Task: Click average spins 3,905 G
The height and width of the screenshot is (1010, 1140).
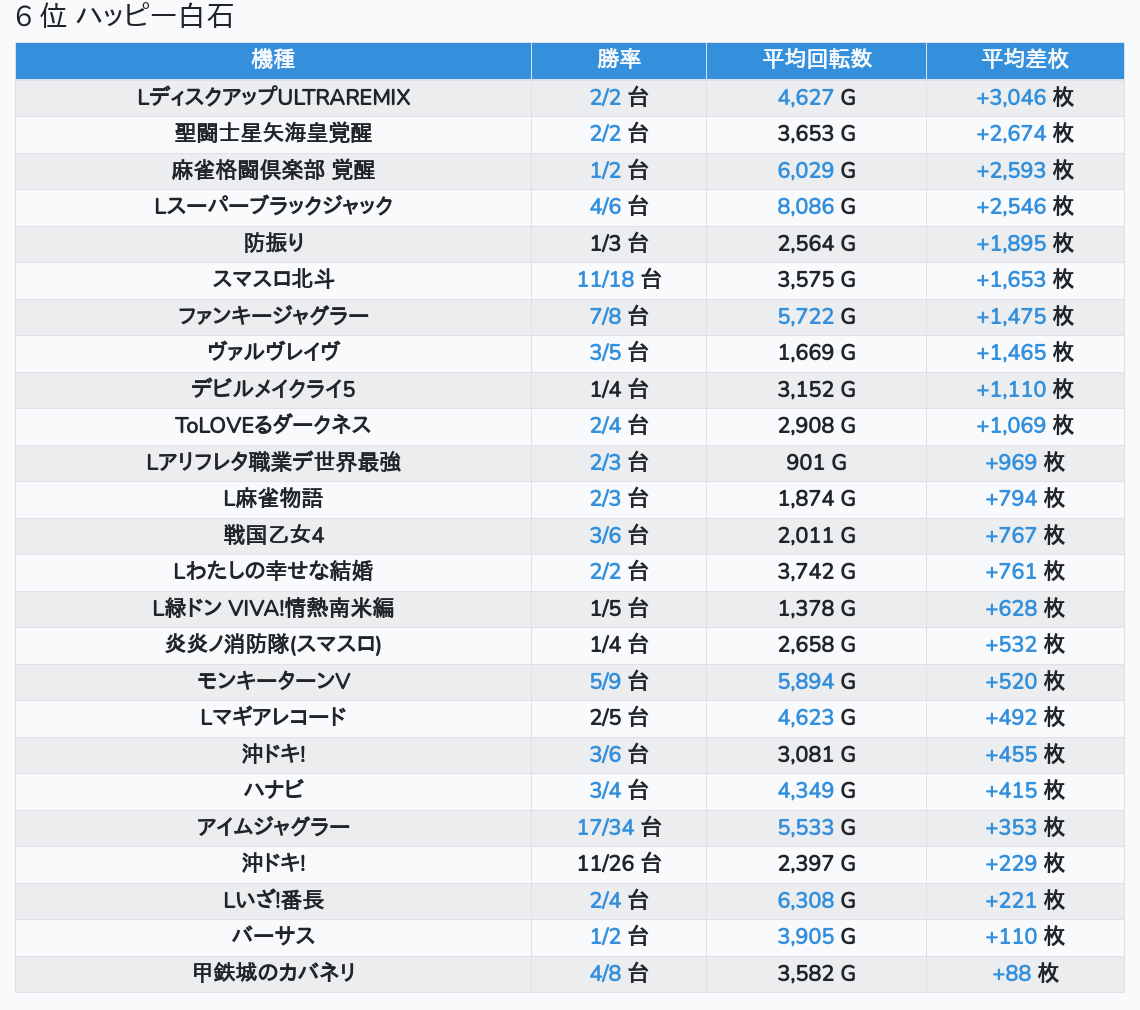Action: [816, 937]
